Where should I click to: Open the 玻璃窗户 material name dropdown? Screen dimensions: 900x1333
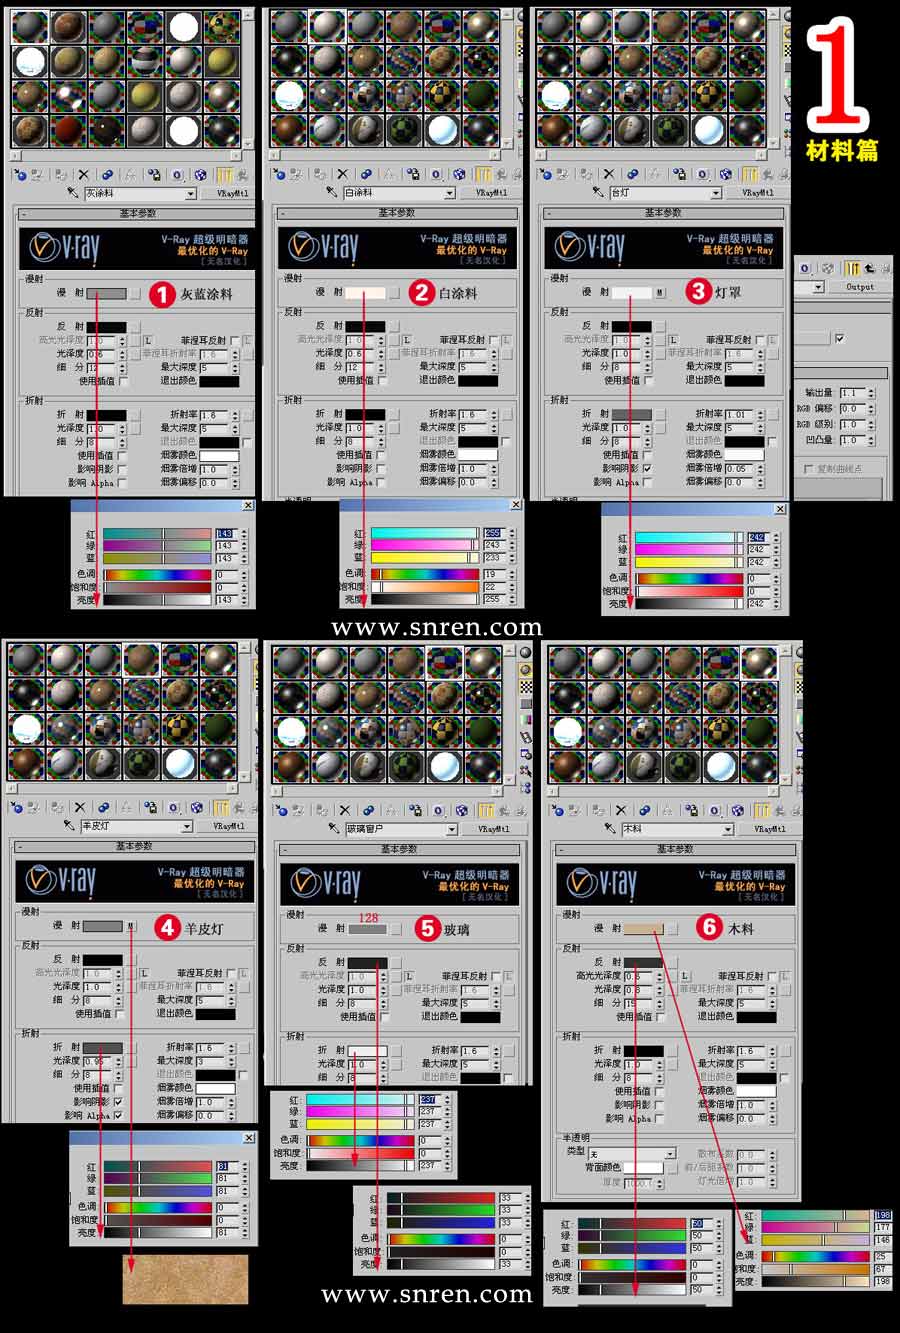[452, 829]
